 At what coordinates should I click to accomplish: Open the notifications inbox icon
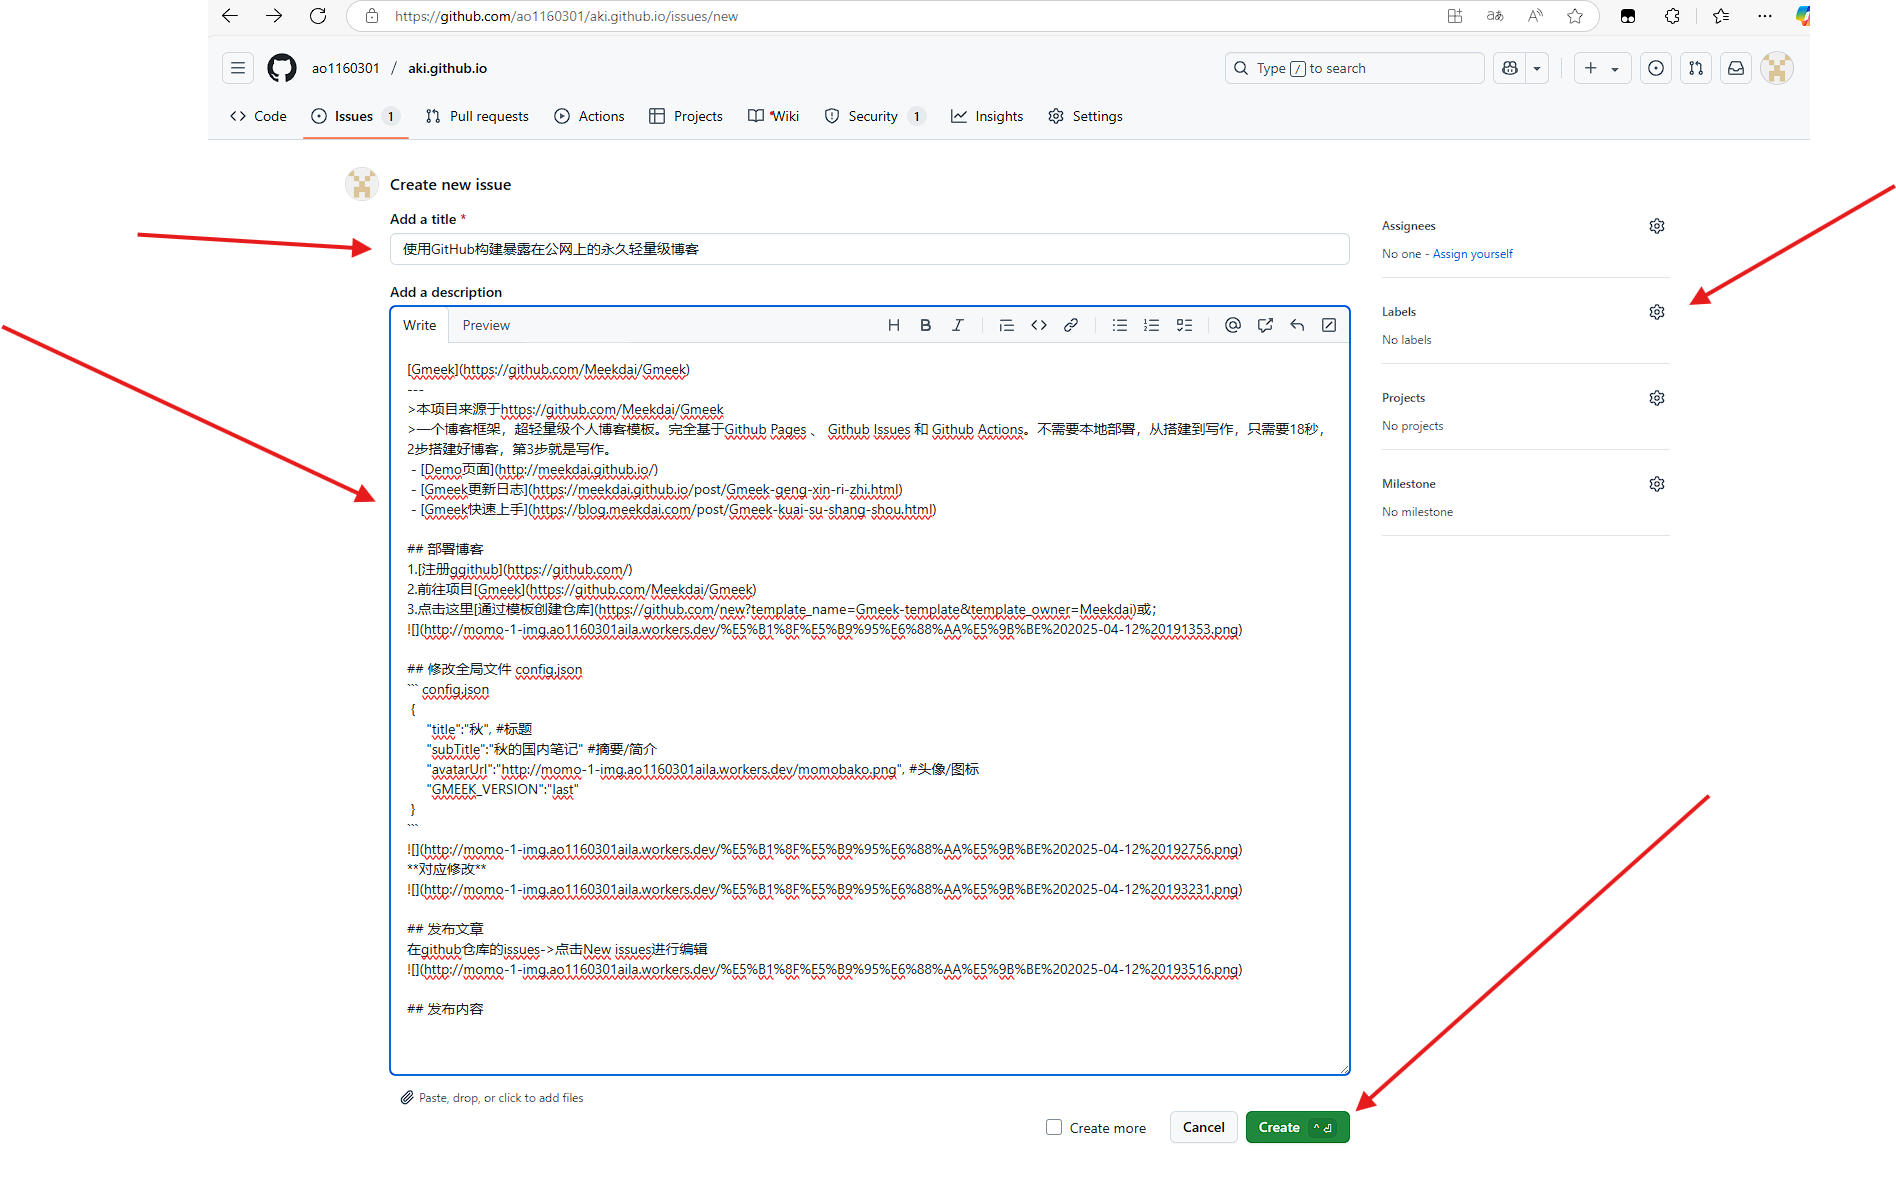[x=1736, y=68]
